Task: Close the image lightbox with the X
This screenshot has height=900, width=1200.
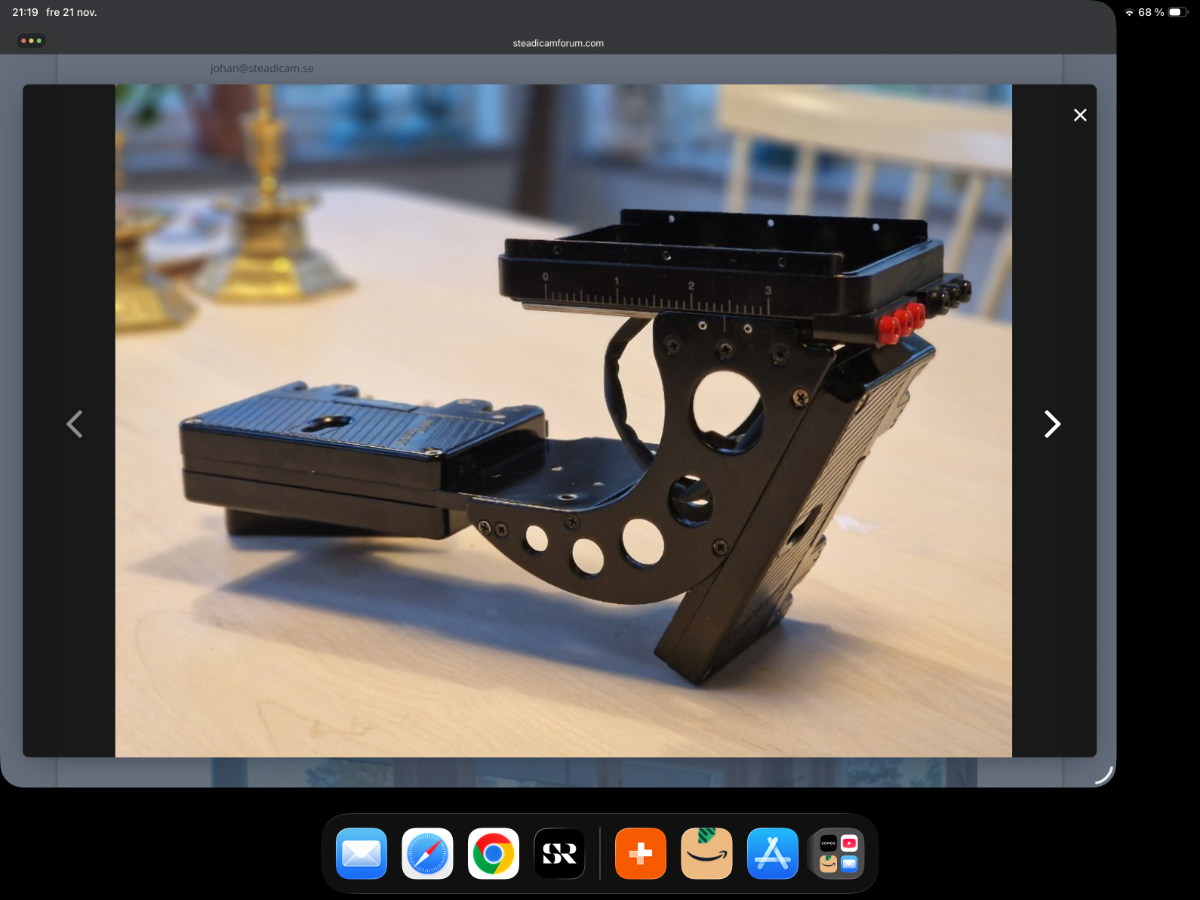Action: (x=1080, y=115)
